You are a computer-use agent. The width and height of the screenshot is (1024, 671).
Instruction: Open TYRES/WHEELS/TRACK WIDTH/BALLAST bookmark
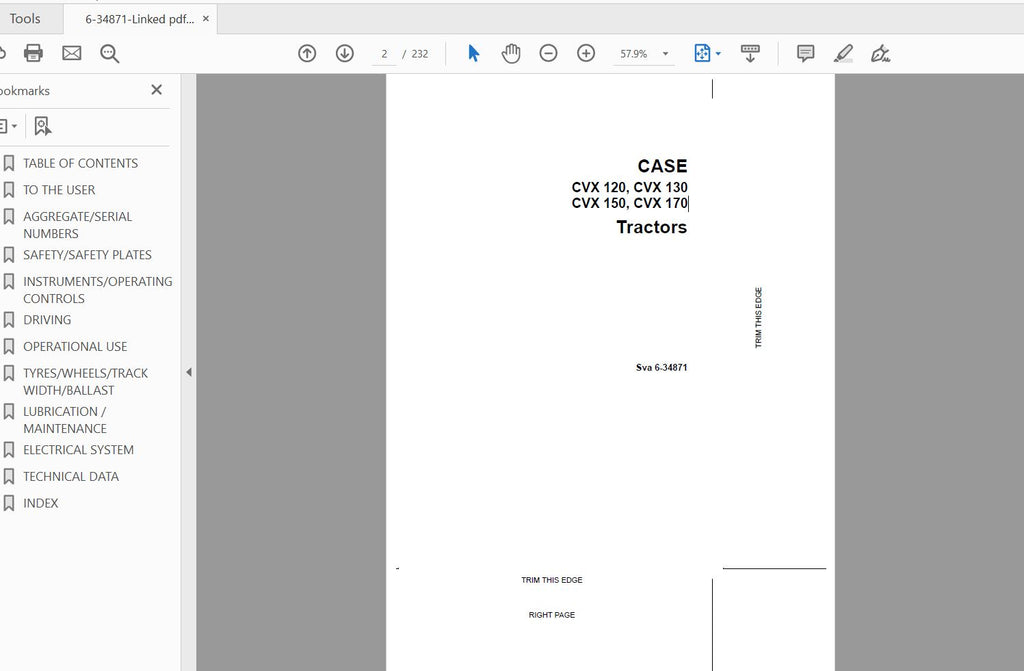[86, 382]
